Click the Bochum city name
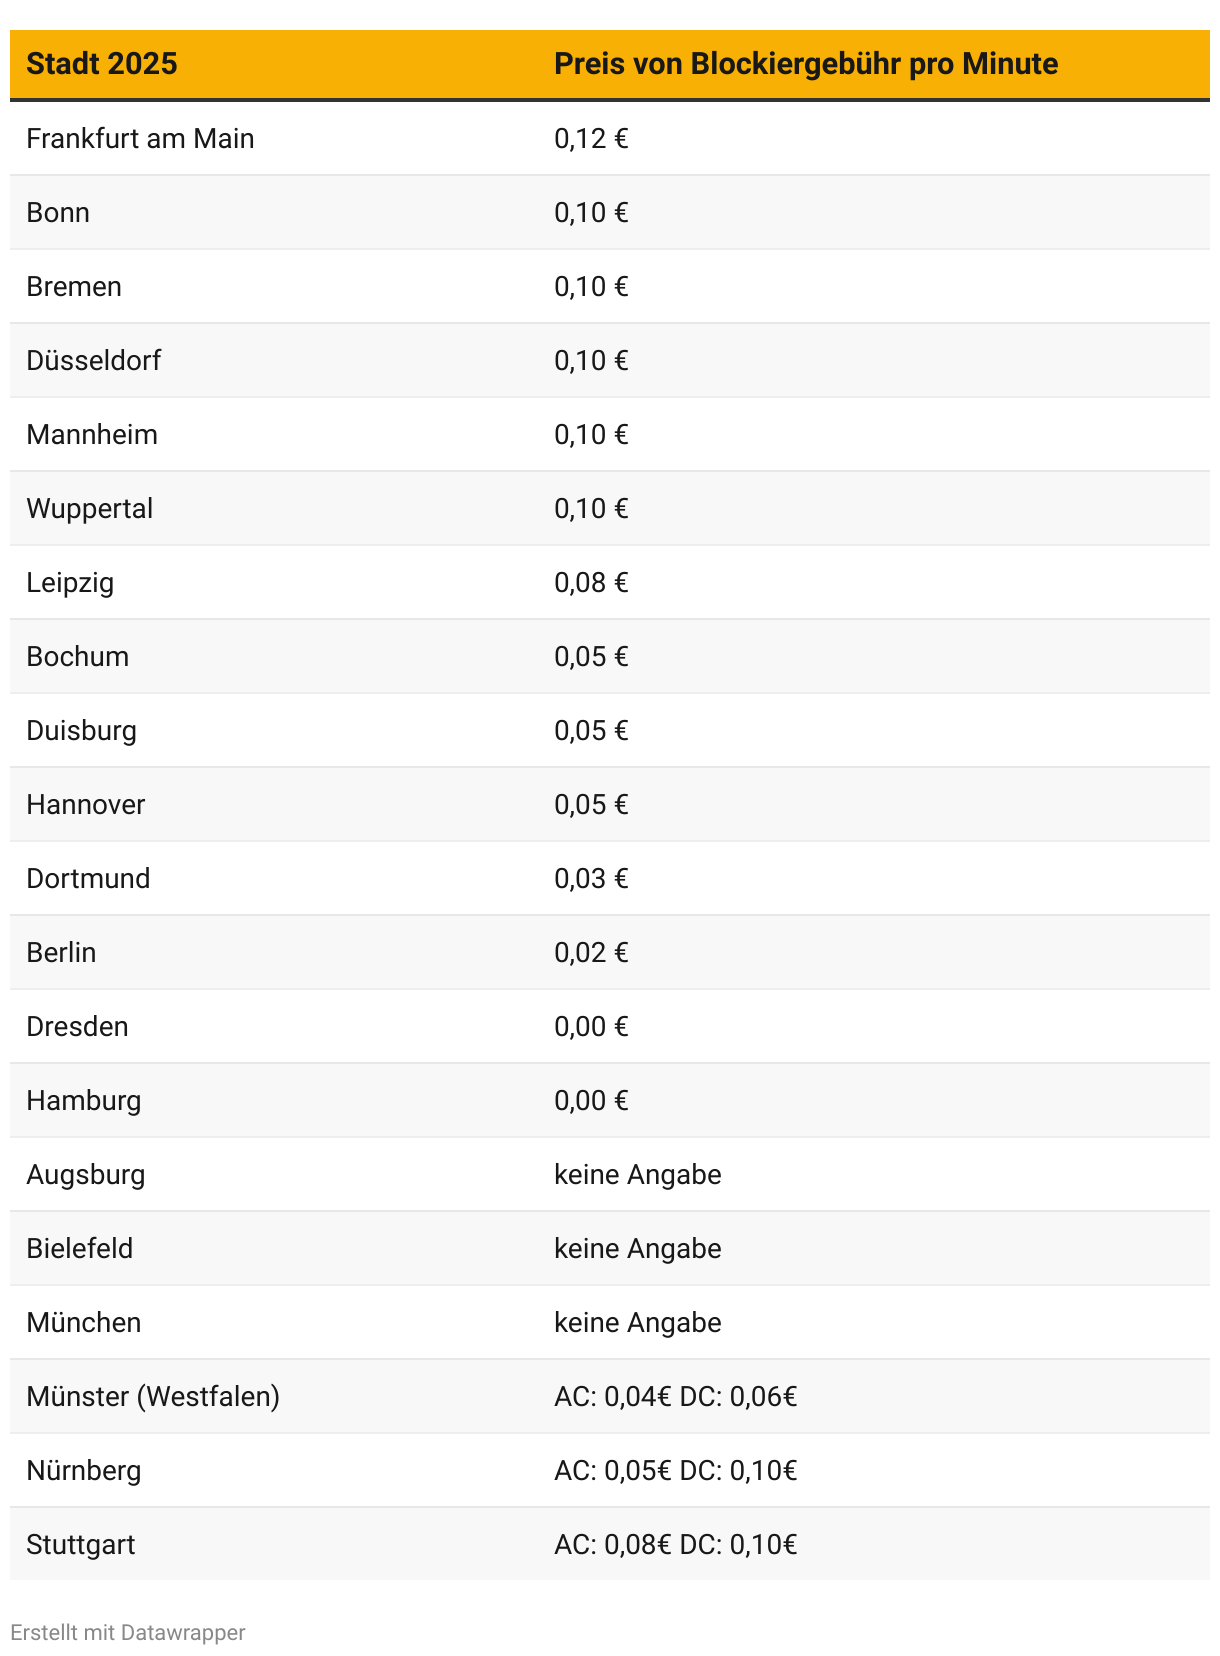1220x1656 pixels. click(78, 656)
